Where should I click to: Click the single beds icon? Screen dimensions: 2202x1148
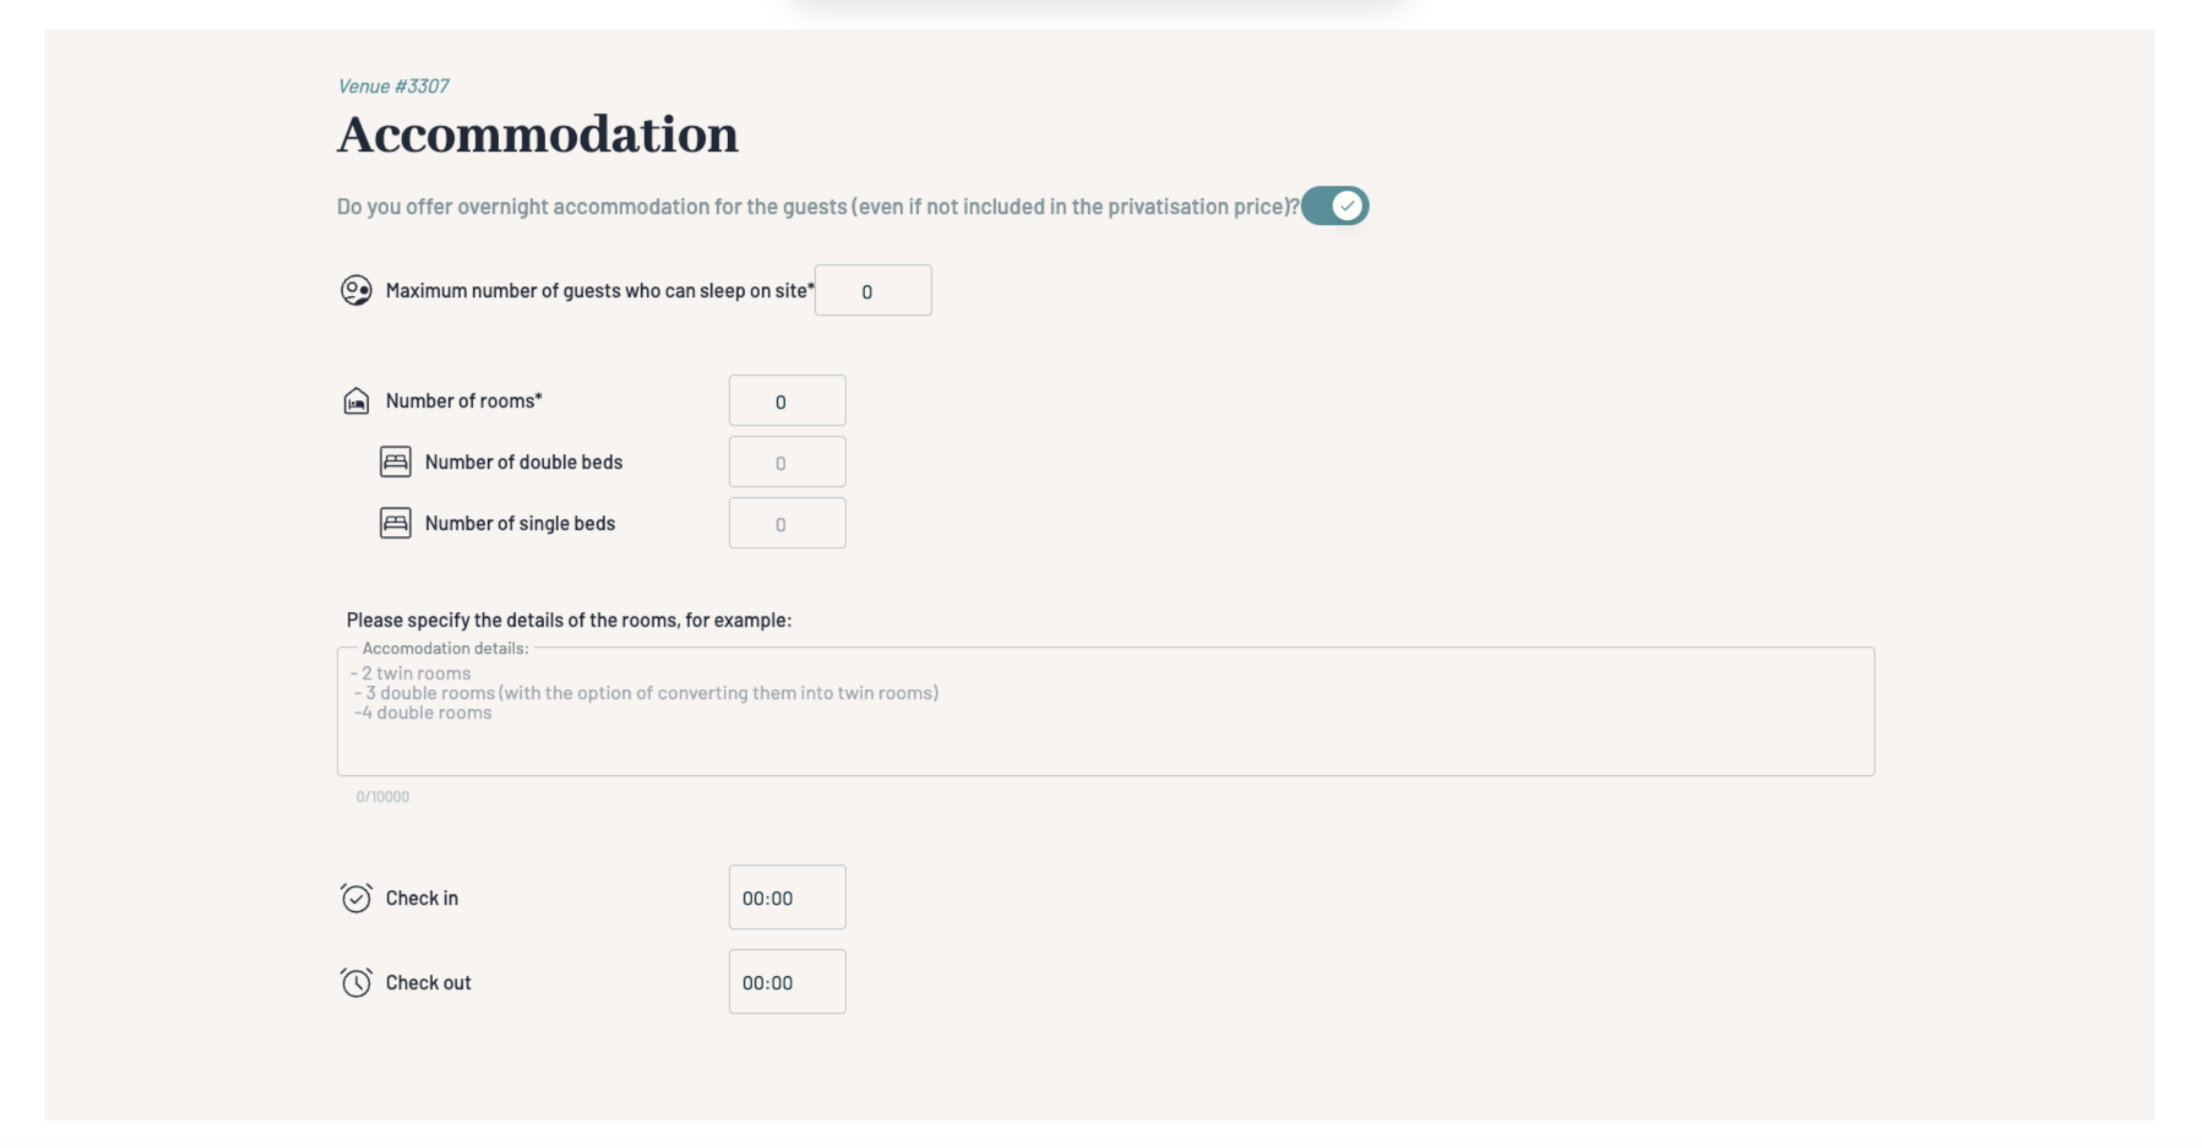[395, 523]
